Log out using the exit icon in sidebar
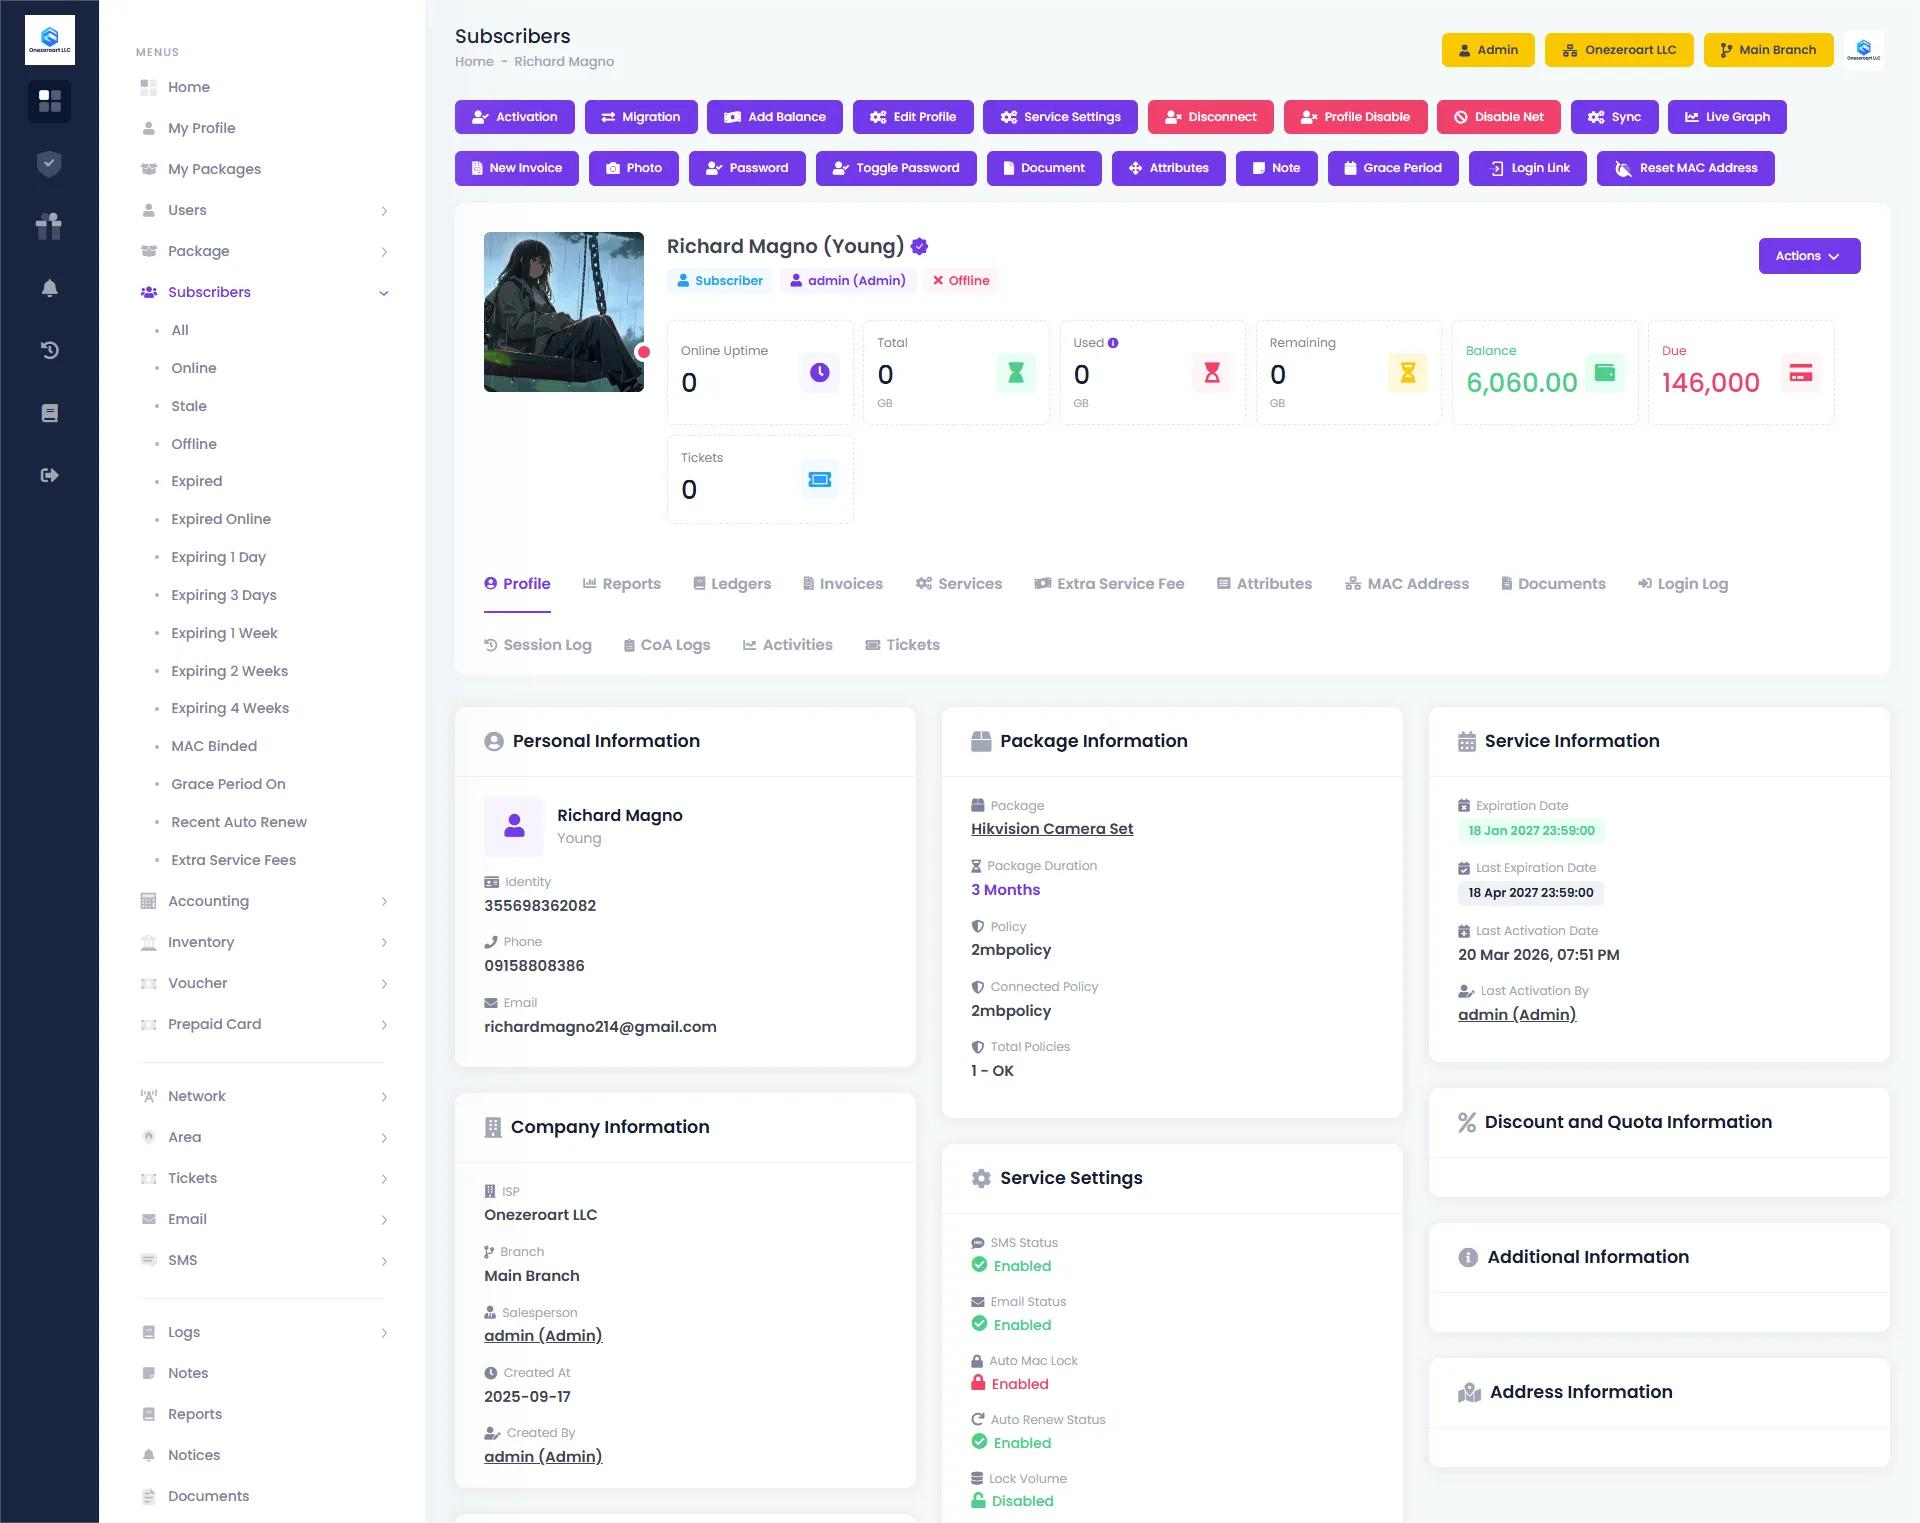The width and height of the screenshot is (1920, 1523). (49, 475)
